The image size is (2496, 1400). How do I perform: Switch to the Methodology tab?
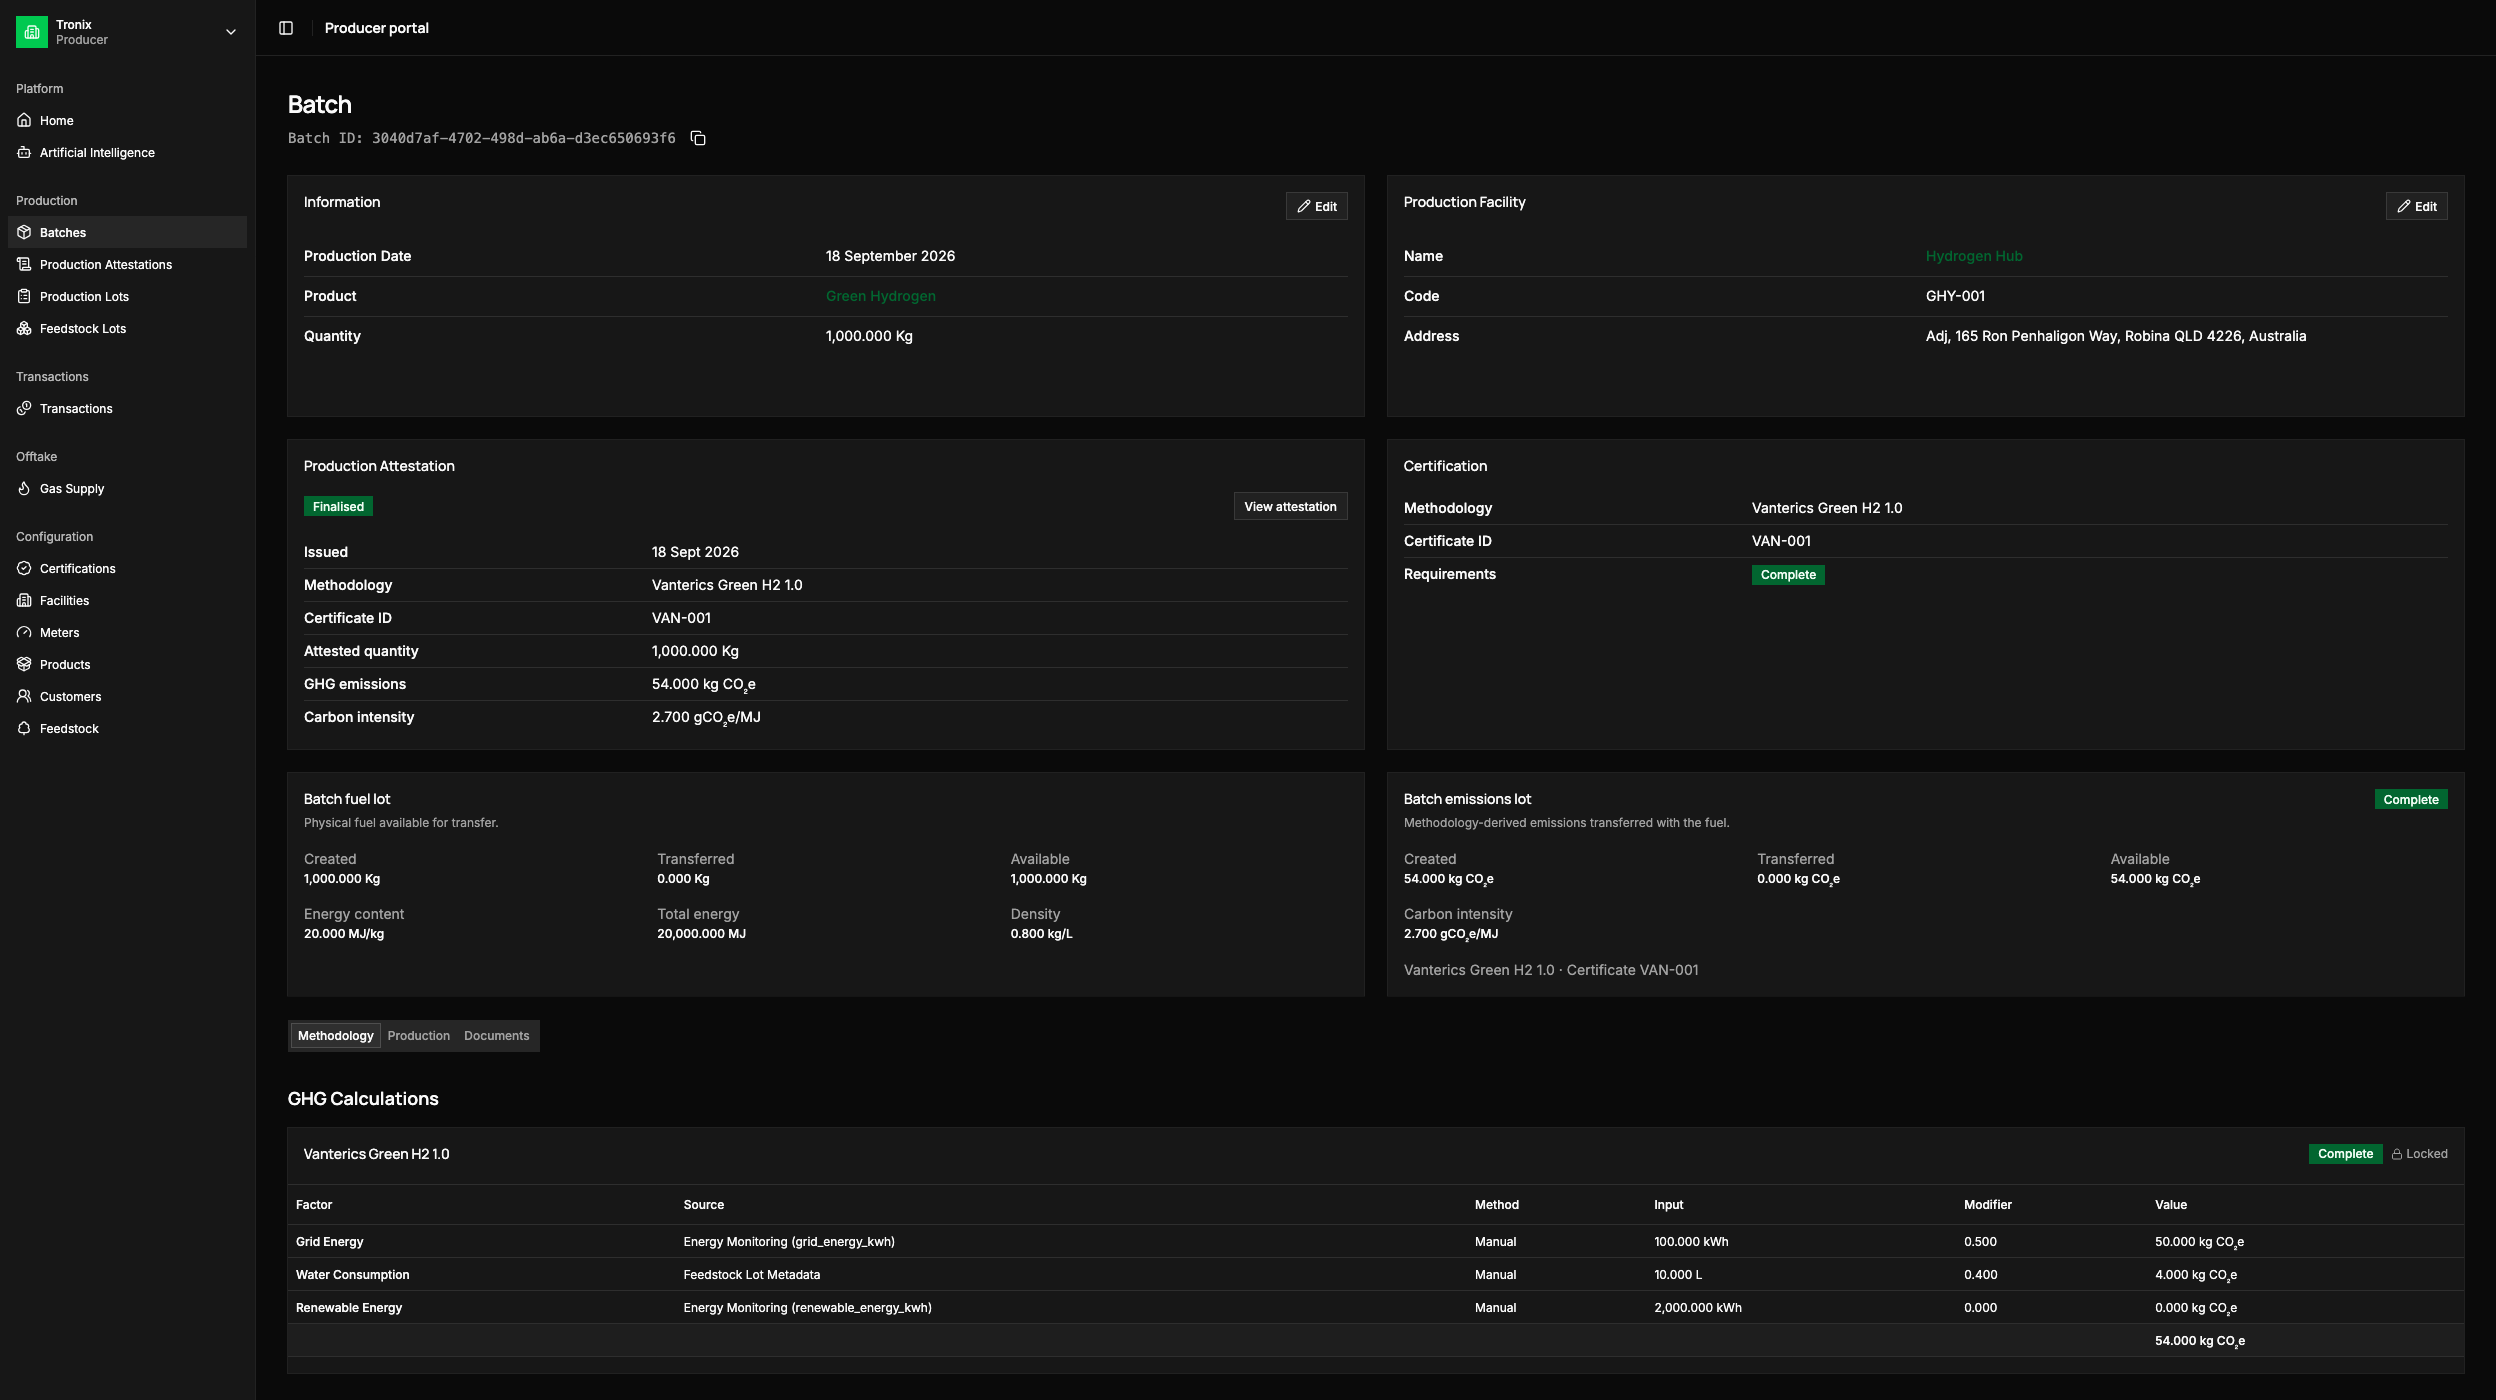pos(335,1036)
